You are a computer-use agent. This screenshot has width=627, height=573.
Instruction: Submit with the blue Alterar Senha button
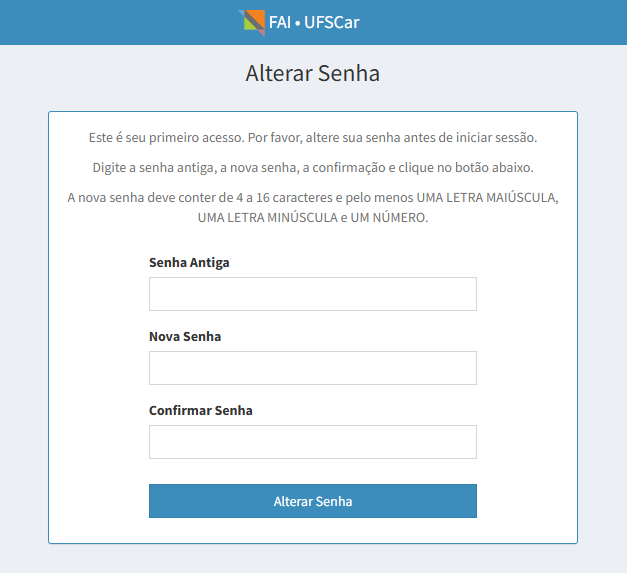tap(313, 501)
